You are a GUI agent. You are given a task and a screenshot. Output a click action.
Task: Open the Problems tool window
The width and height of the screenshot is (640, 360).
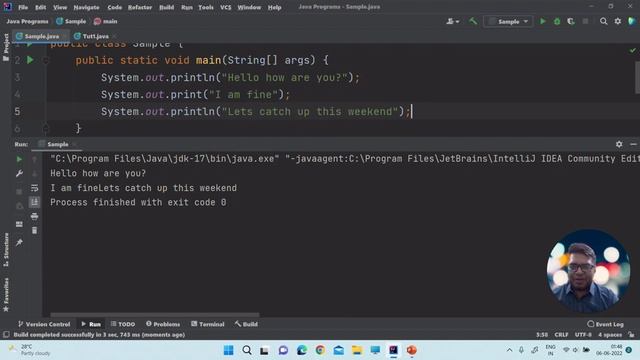163,324
